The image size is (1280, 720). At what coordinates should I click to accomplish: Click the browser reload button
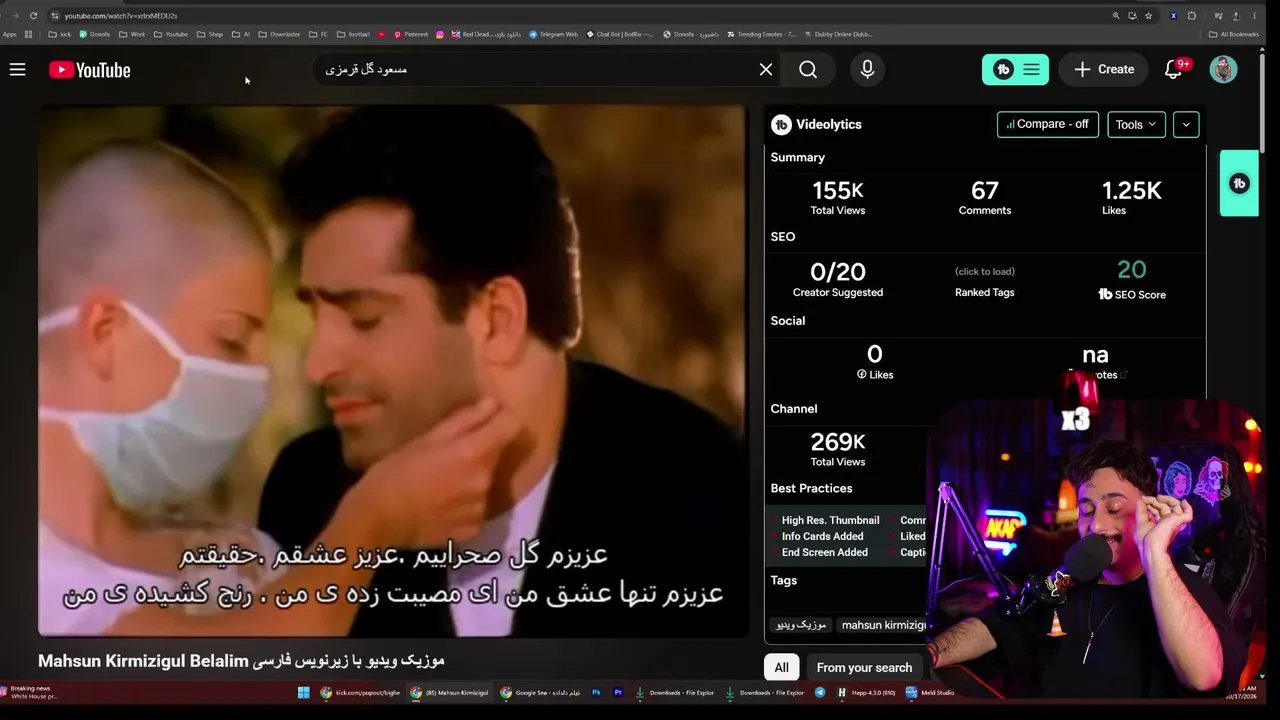coord(33,15)
